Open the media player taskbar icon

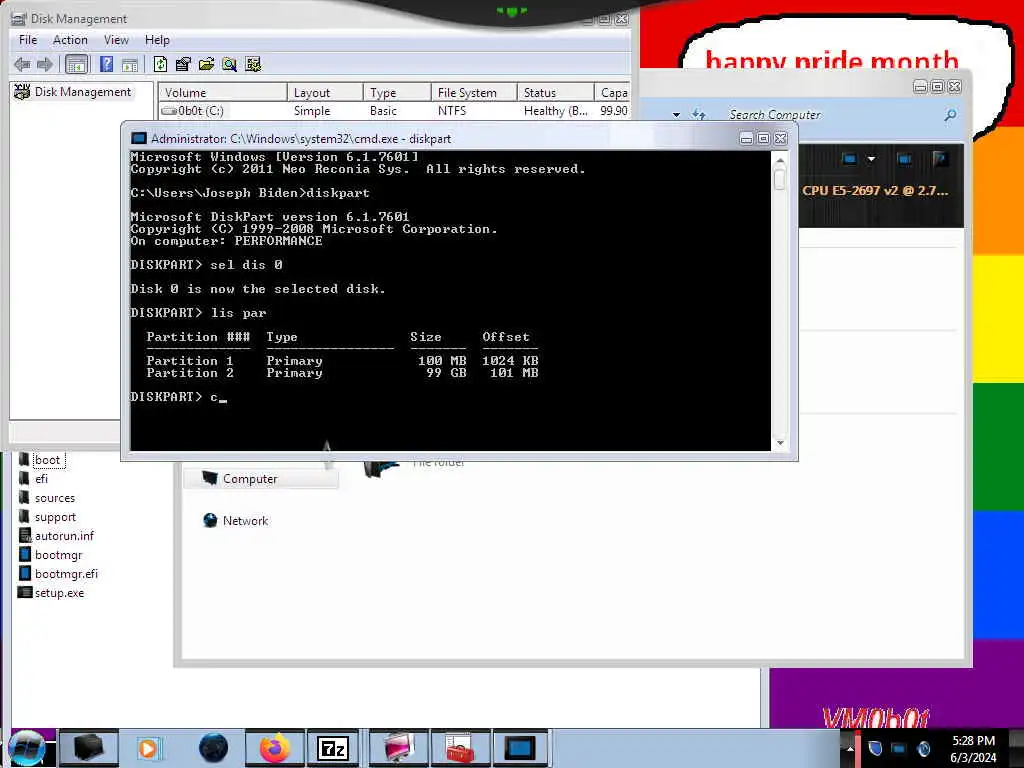coord(149,748)
